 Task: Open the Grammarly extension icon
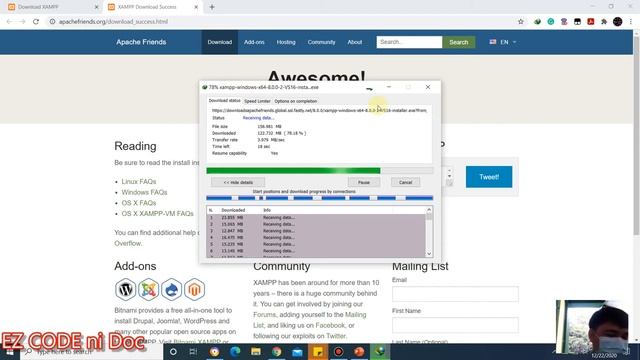[x=551, y=22]
